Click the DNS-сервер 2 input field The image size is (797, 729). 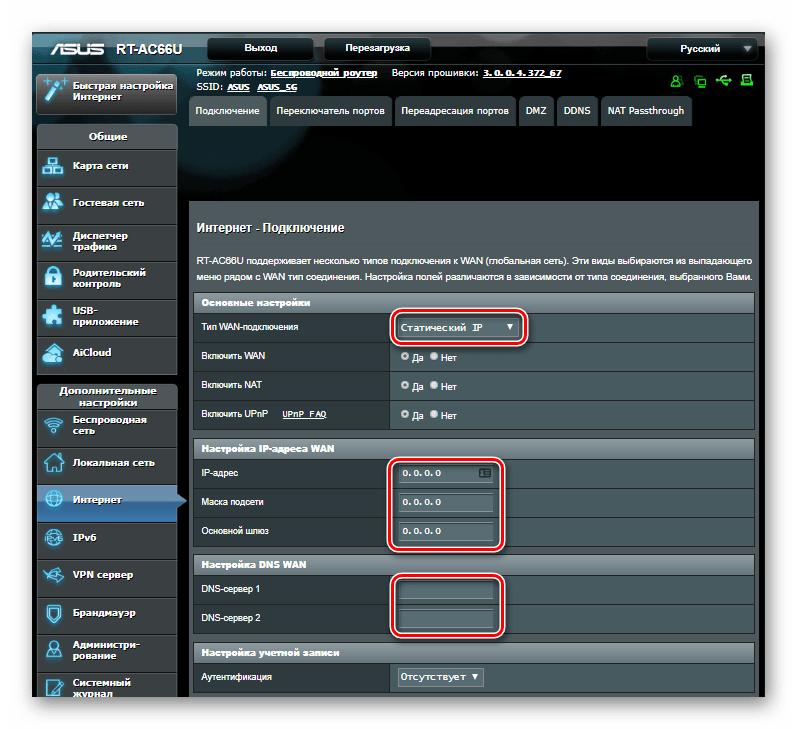click(x=446, y=619)
